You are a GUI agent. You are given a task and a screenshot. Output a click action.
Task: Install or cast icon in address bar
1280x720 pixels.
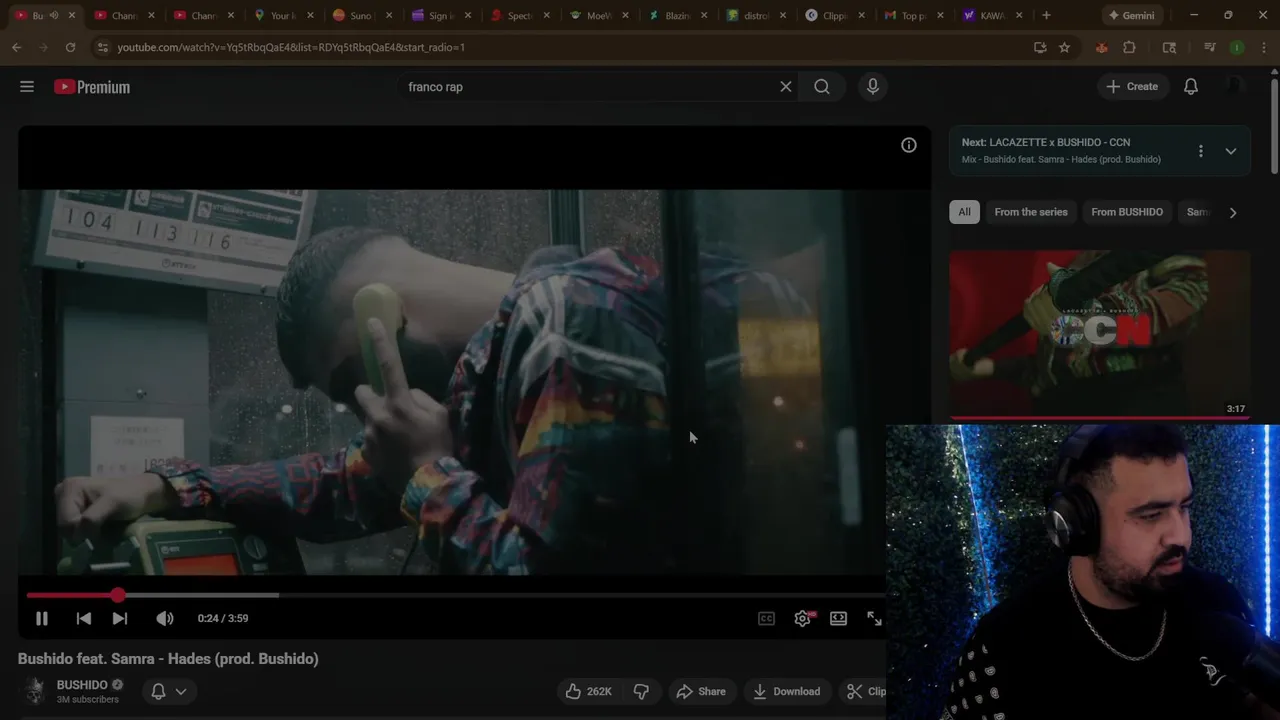click(x=1040, y=47)
